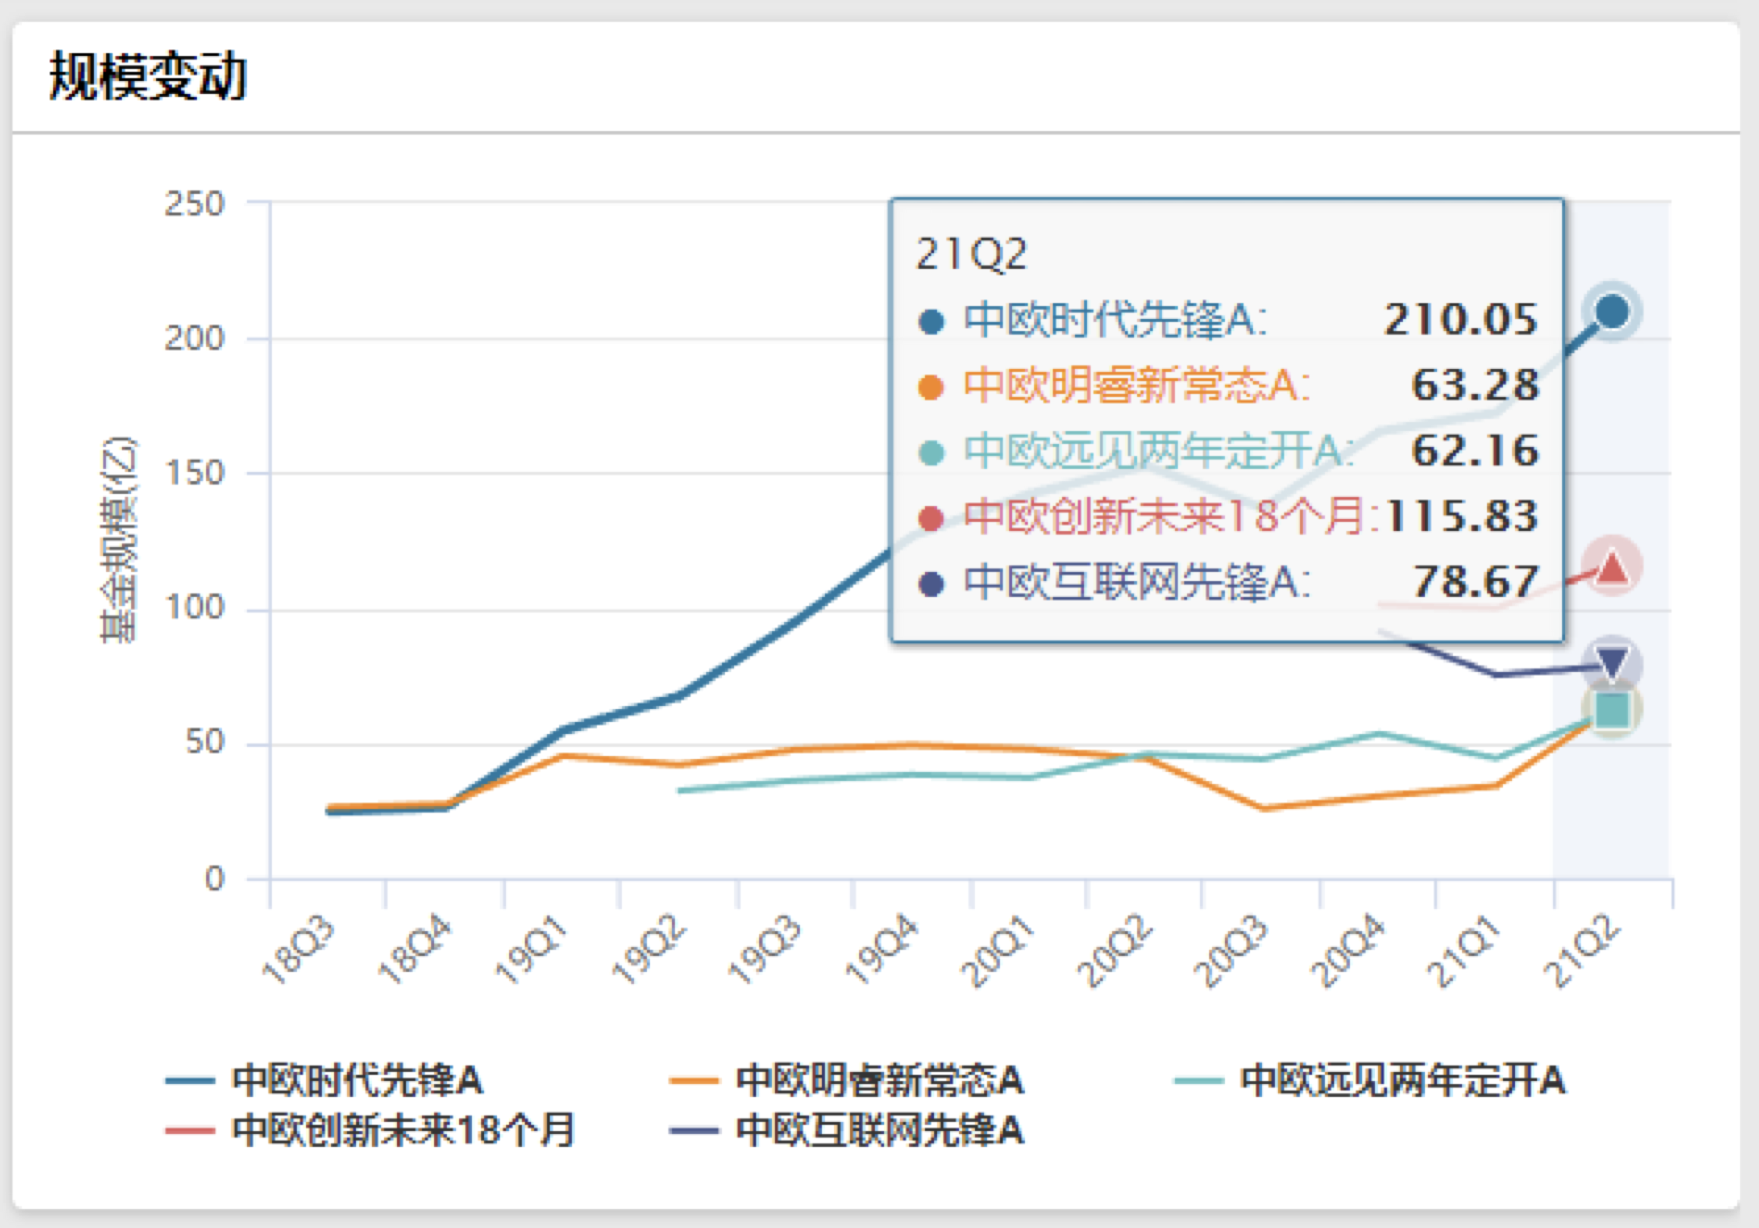
Task: Select the 20Q4 x-axis label
Action: tap(1348, 950)
